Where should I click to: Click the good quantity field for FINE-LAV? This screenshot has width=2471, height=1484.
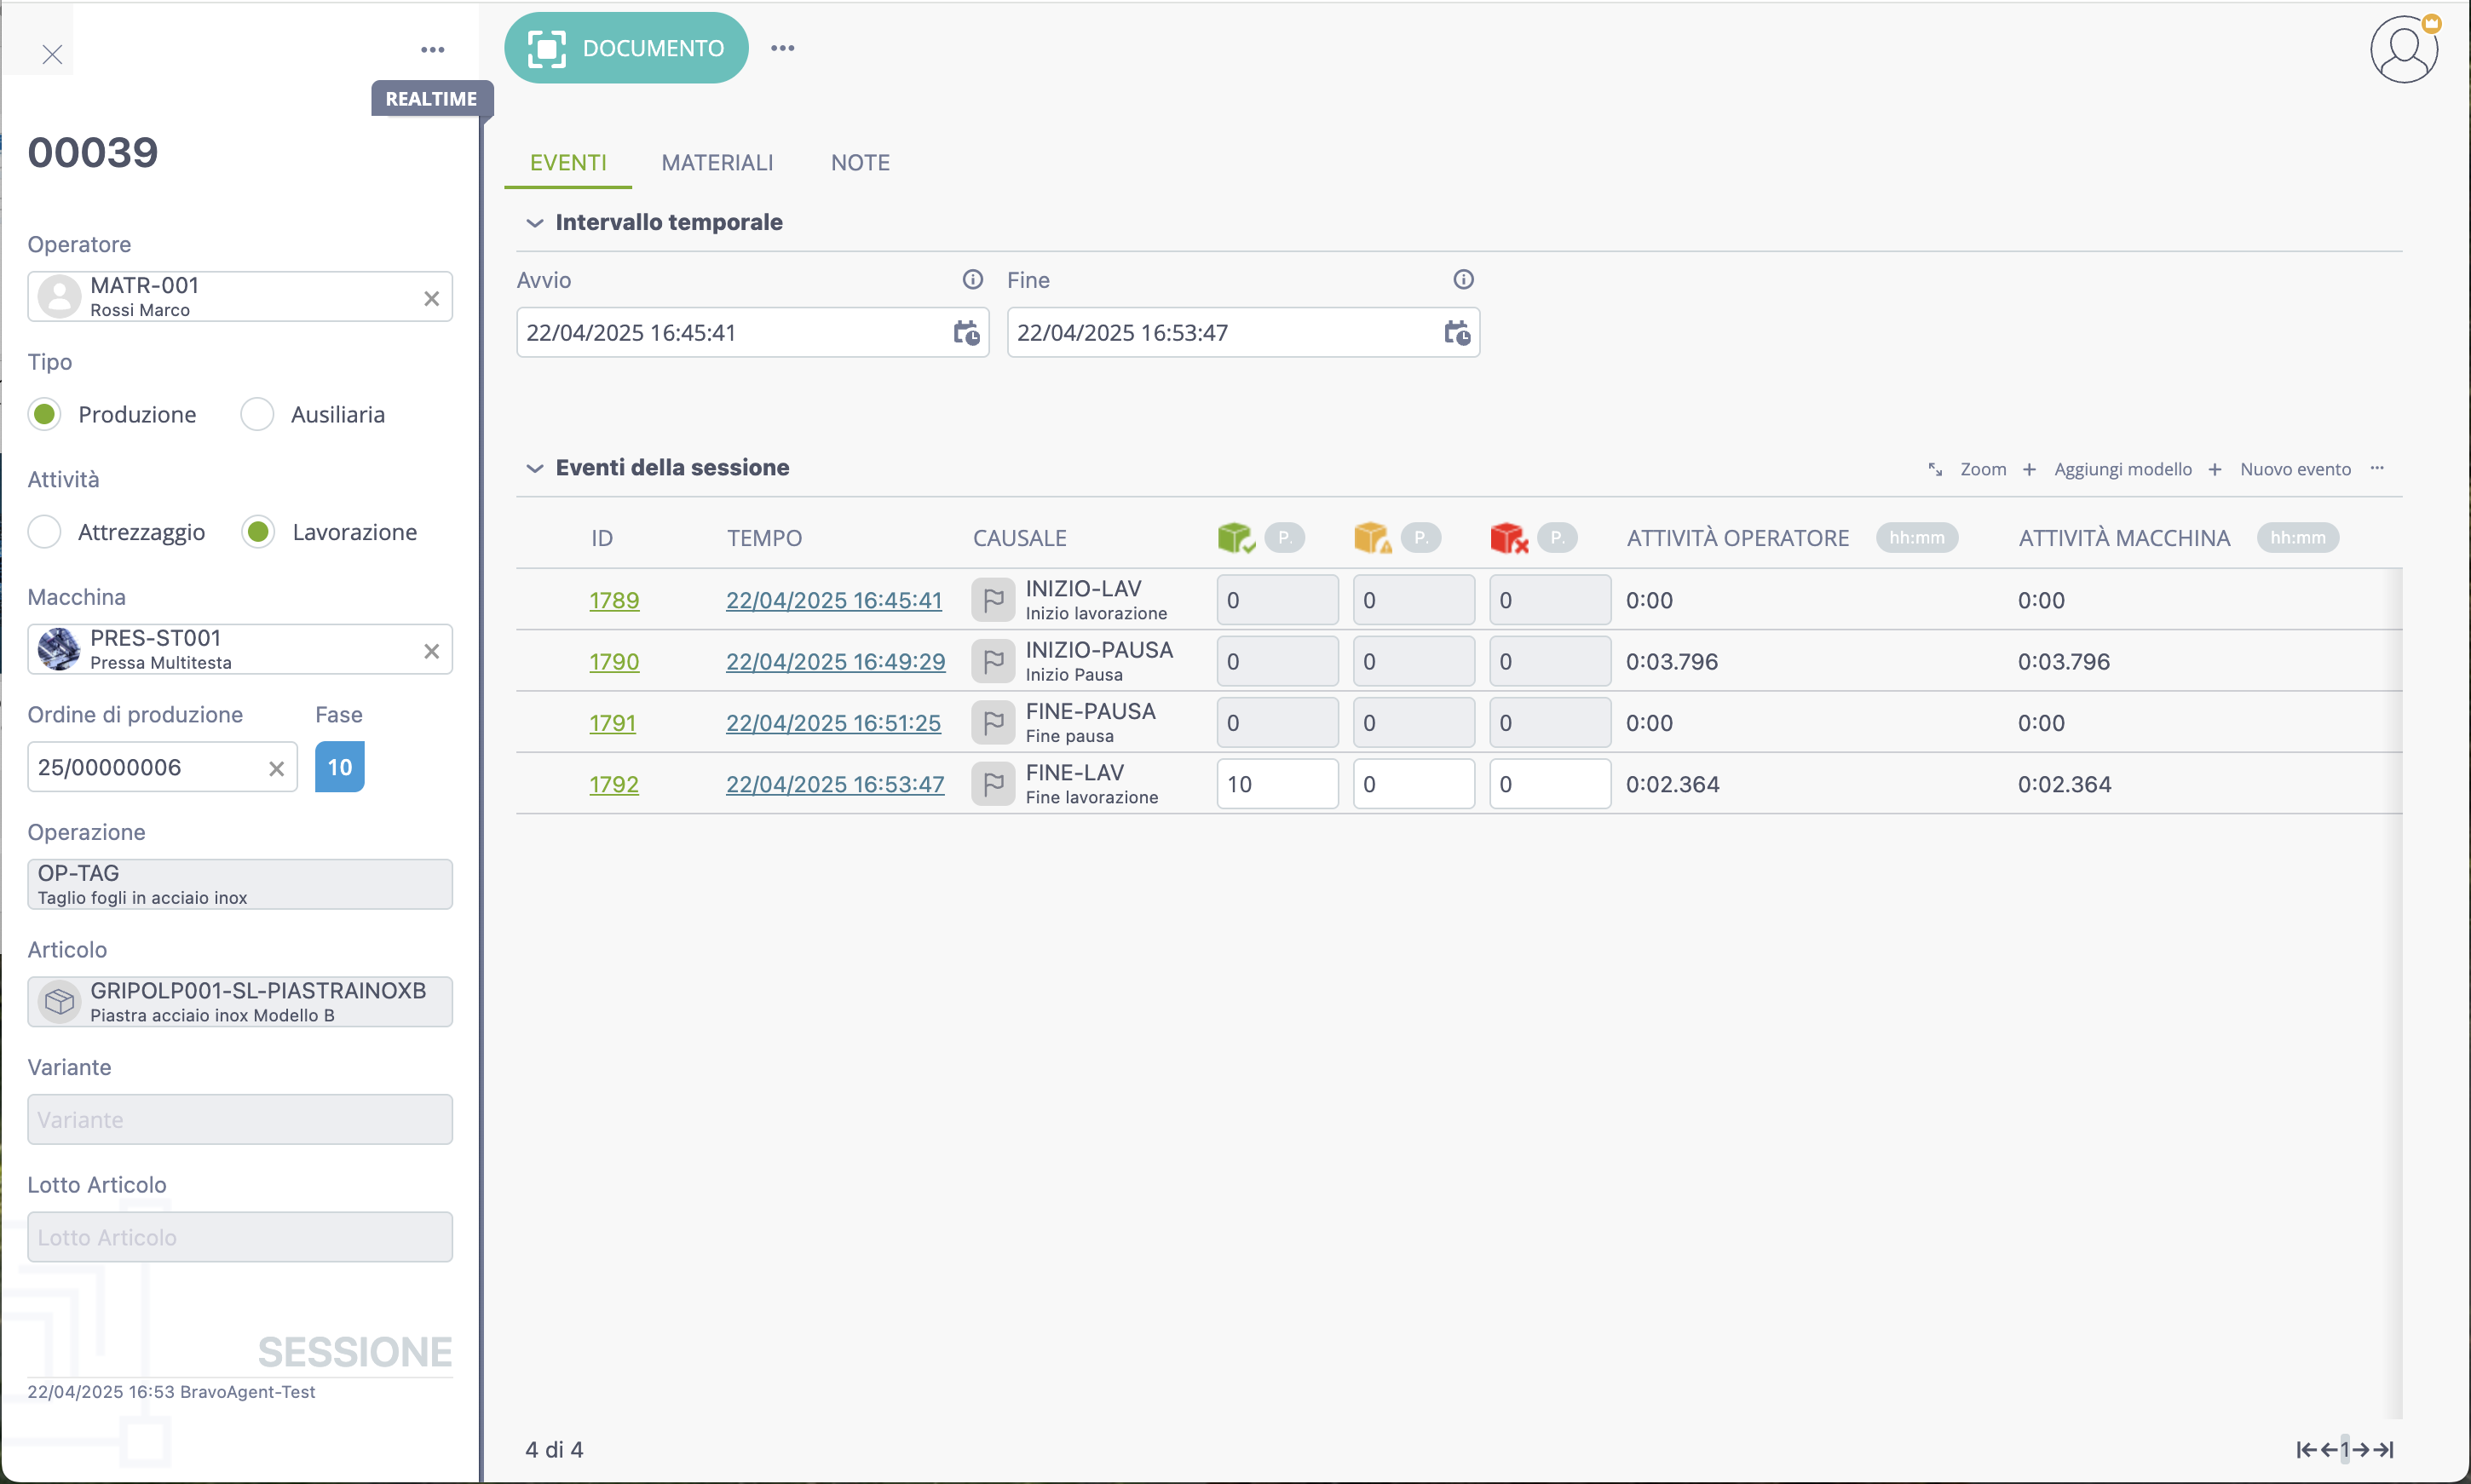1276,784
